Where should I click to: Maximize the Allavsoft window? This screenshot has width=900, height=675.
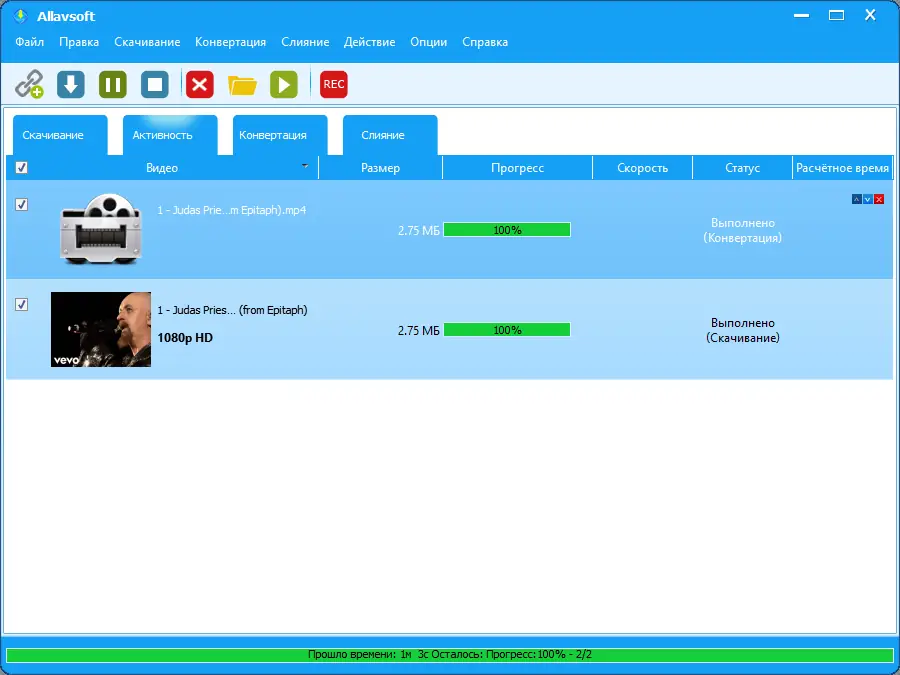point(836,15)
